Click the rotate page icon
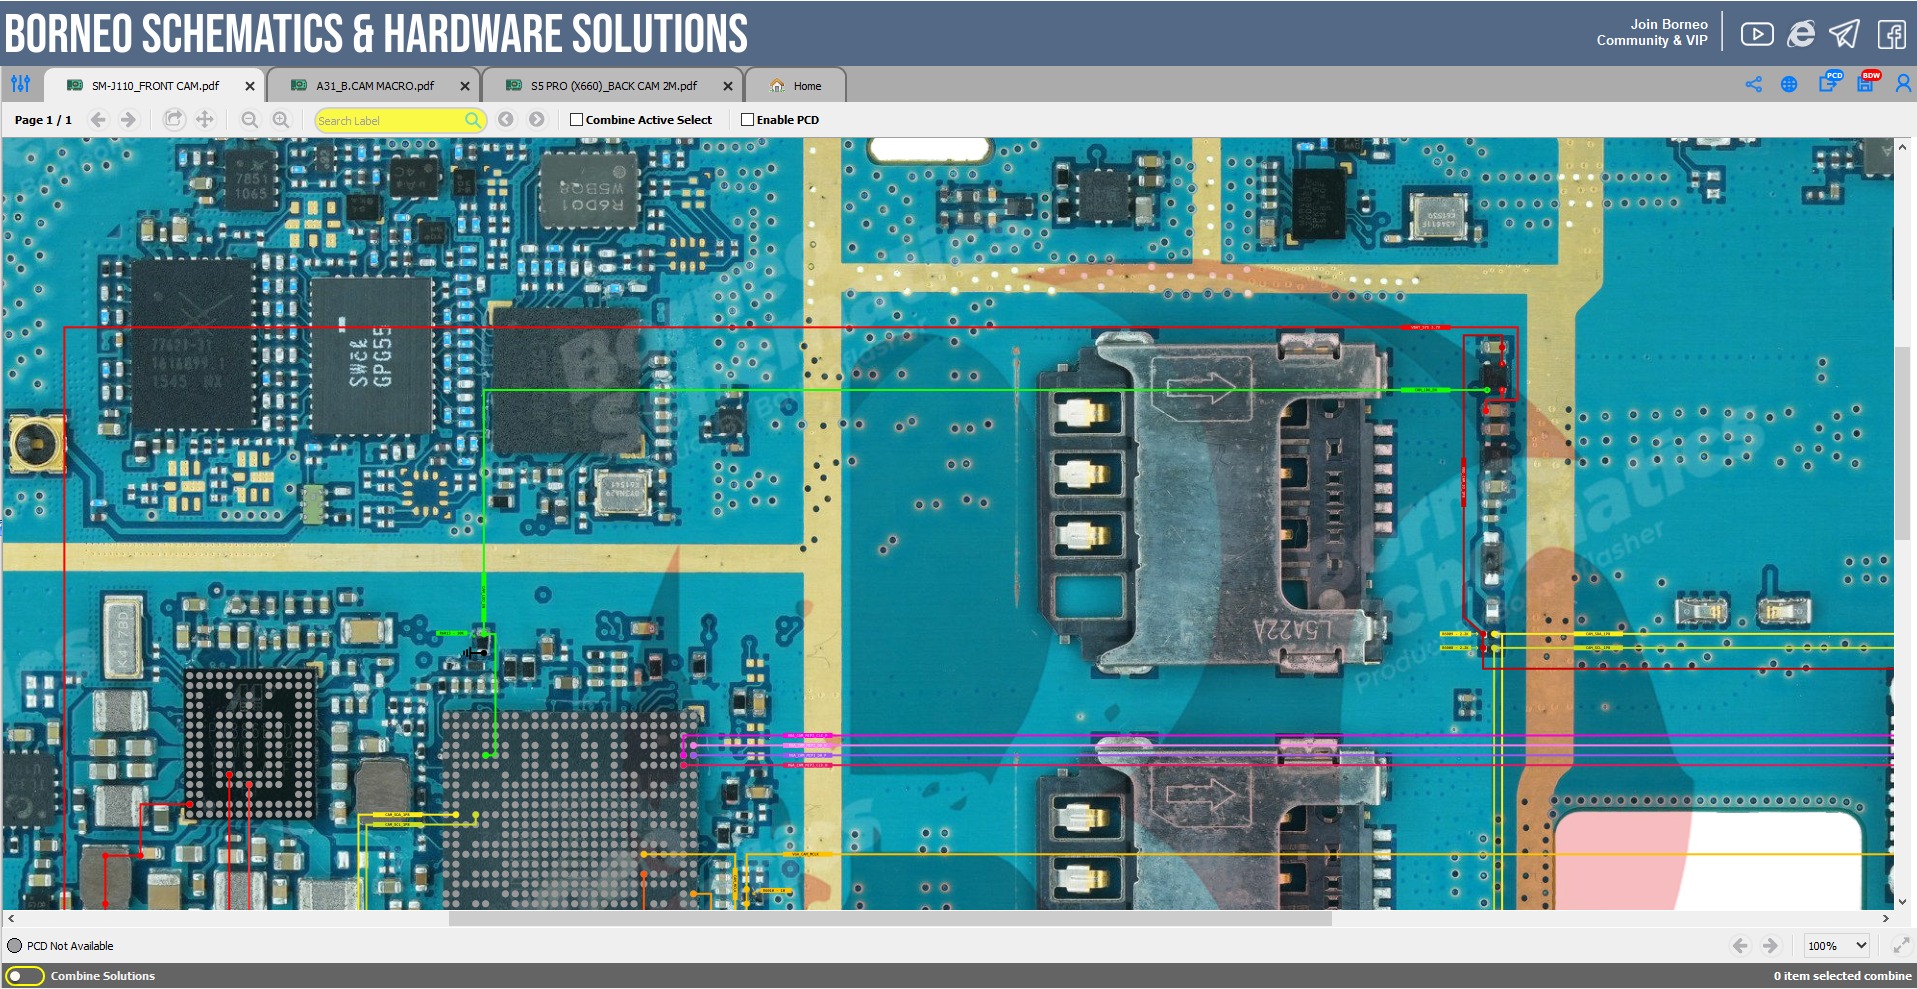The image size is (1917, 989). 174,120
